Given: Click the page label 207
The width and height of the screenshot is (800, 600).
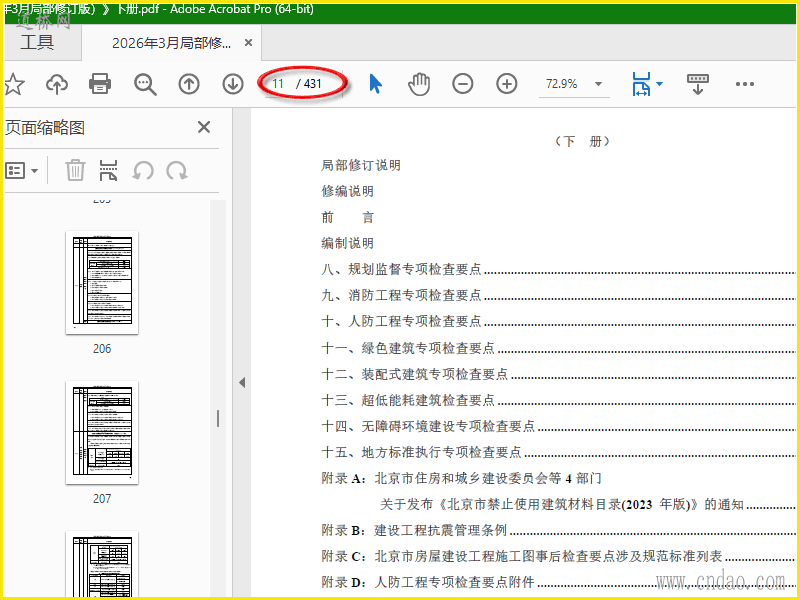Looking at the screenshot, I should [x=102, y=498].
